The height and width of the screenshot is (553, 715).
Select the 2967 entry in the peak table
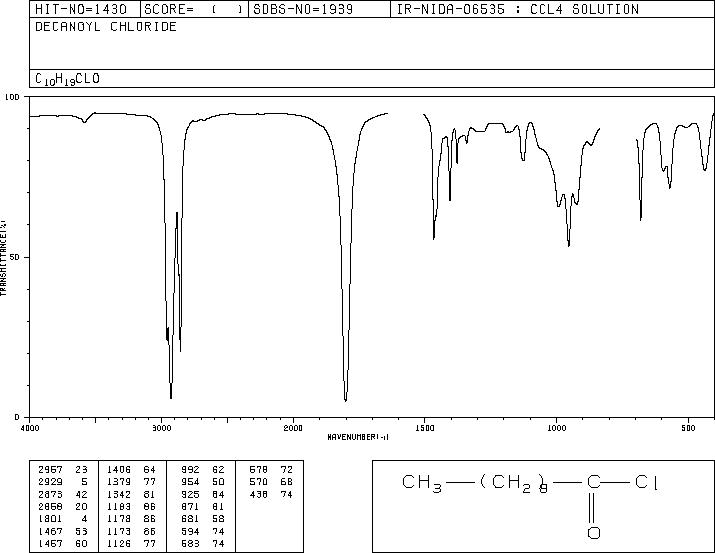coord(62,470)
